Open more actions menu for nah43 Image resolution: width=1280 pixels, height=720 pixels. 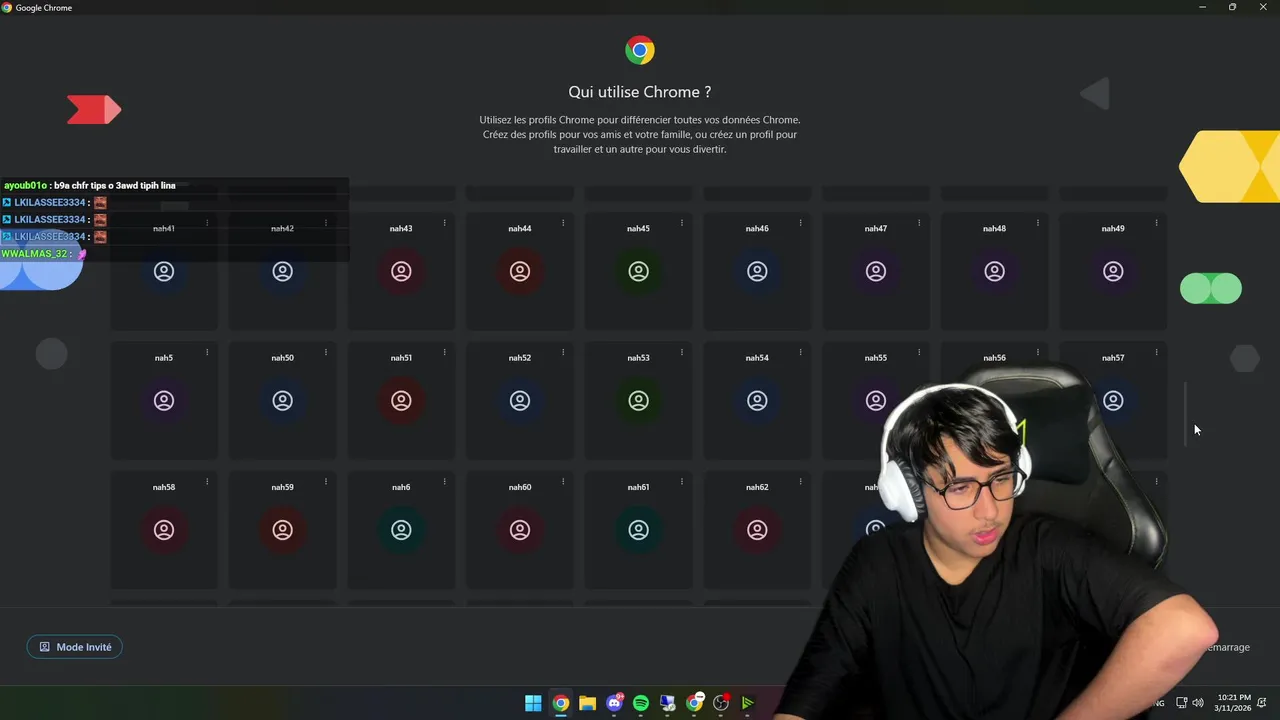(444, 223)
